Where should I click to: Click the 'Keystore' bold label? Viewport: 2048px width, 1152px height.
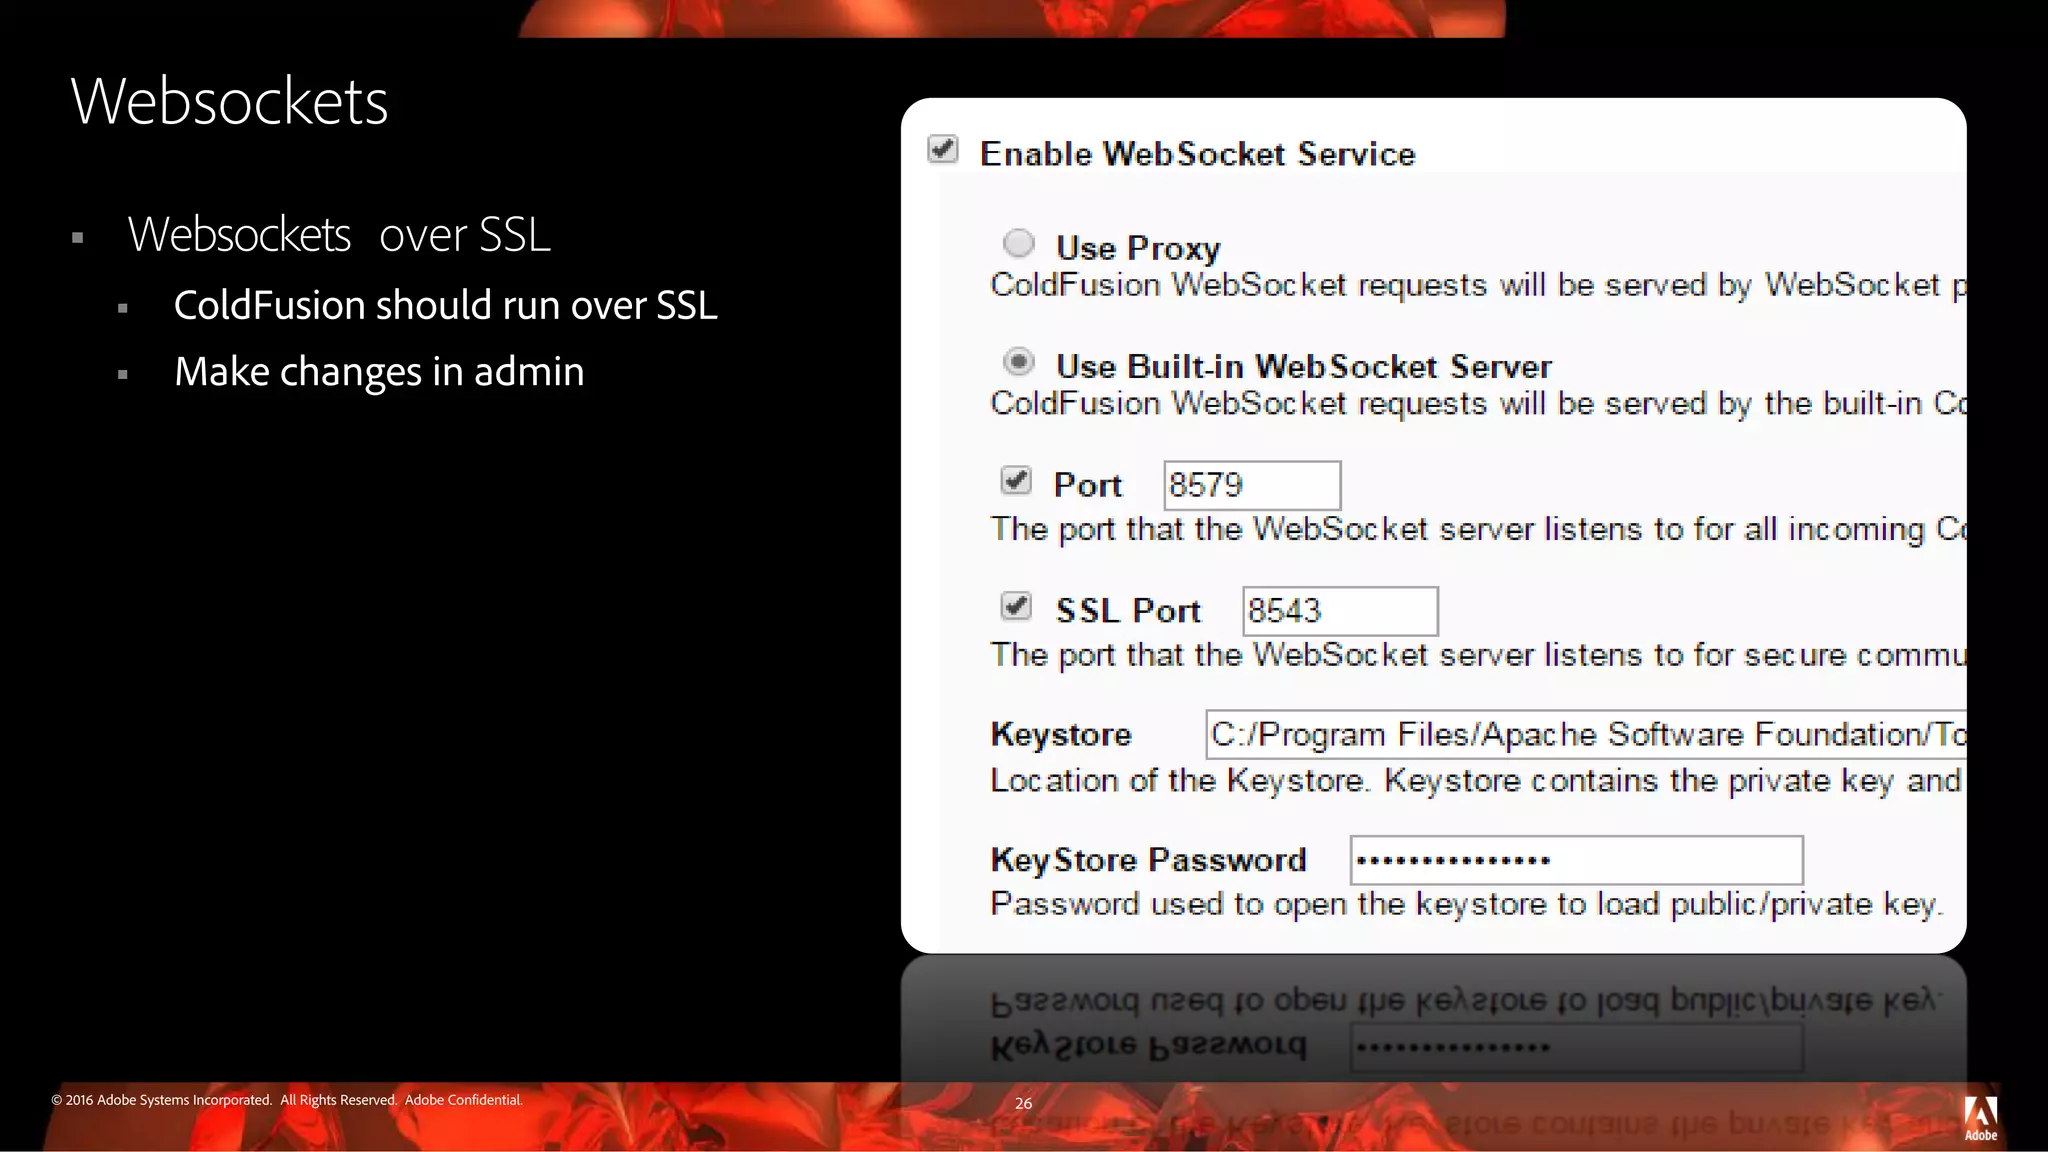(1061, 735)
